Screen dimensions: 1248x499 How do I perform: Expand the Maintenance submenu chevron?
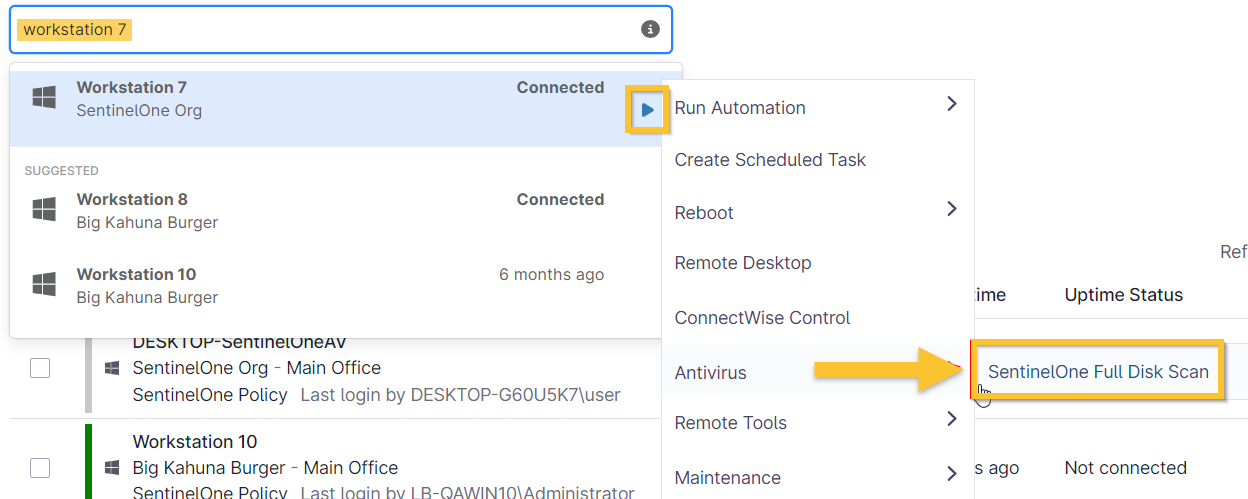click(x=951, y=474)
